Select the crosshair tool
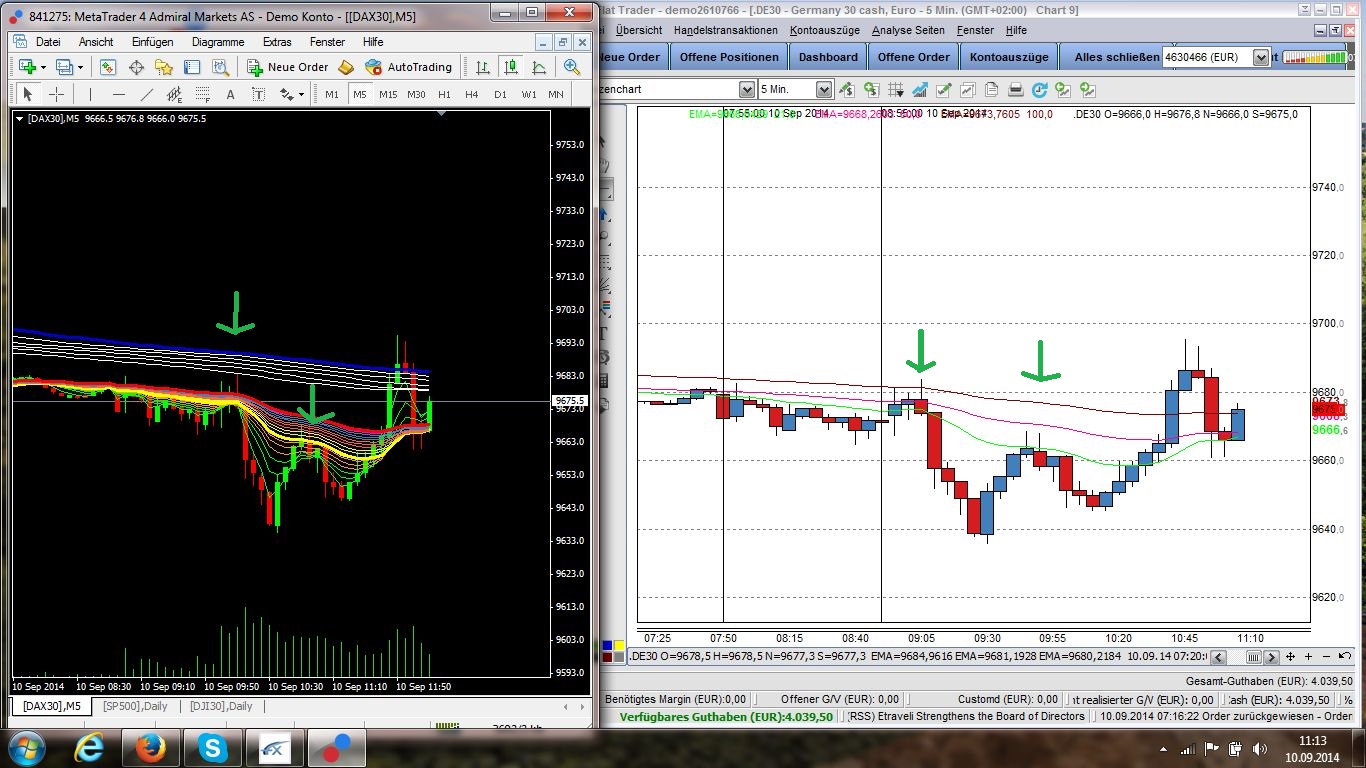 pos(56,94)
